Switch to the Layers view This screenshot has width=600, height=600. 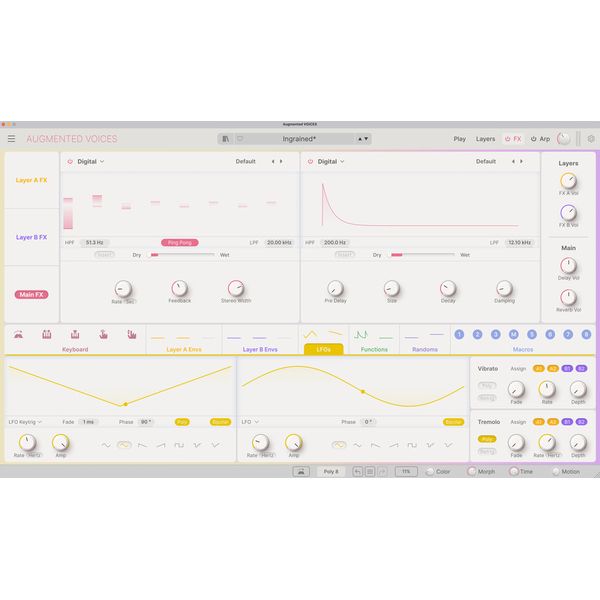point(485,139)
